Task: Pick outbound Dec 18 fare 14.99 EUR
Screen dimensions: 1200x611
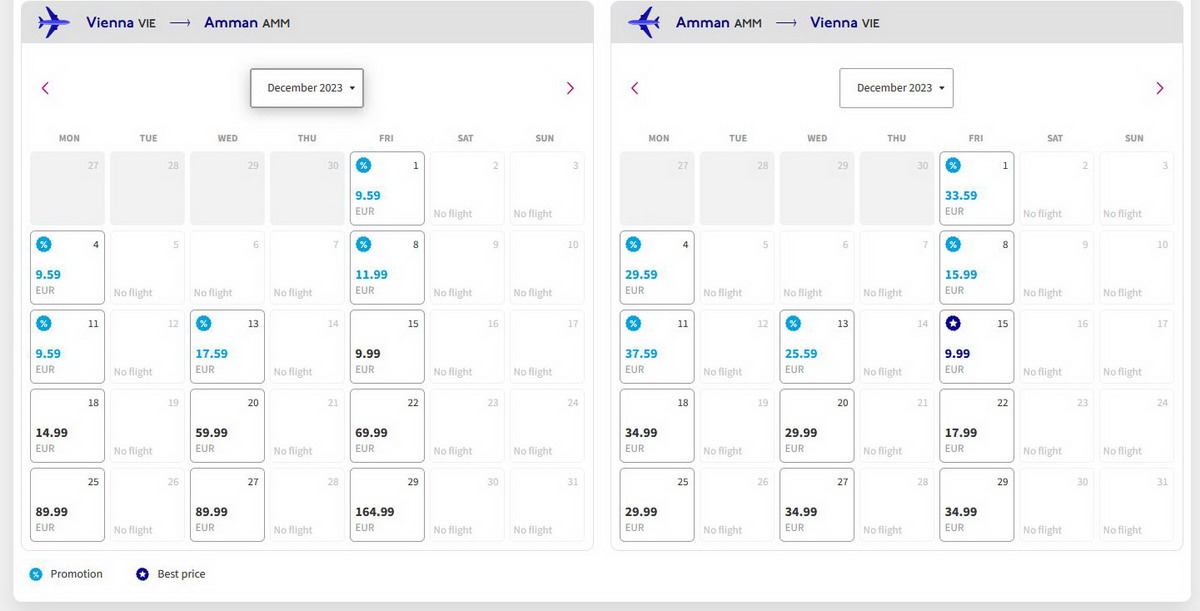Action: point(67,426)
